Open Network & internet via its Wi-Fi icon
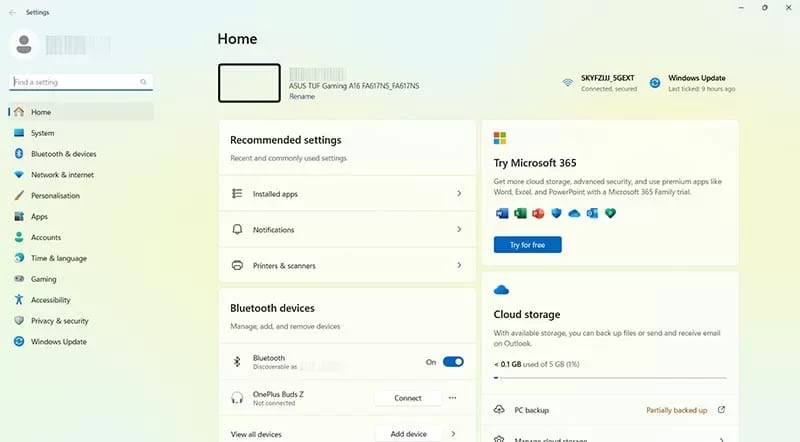This screenshot has height=442, width=800. point(19,175)
